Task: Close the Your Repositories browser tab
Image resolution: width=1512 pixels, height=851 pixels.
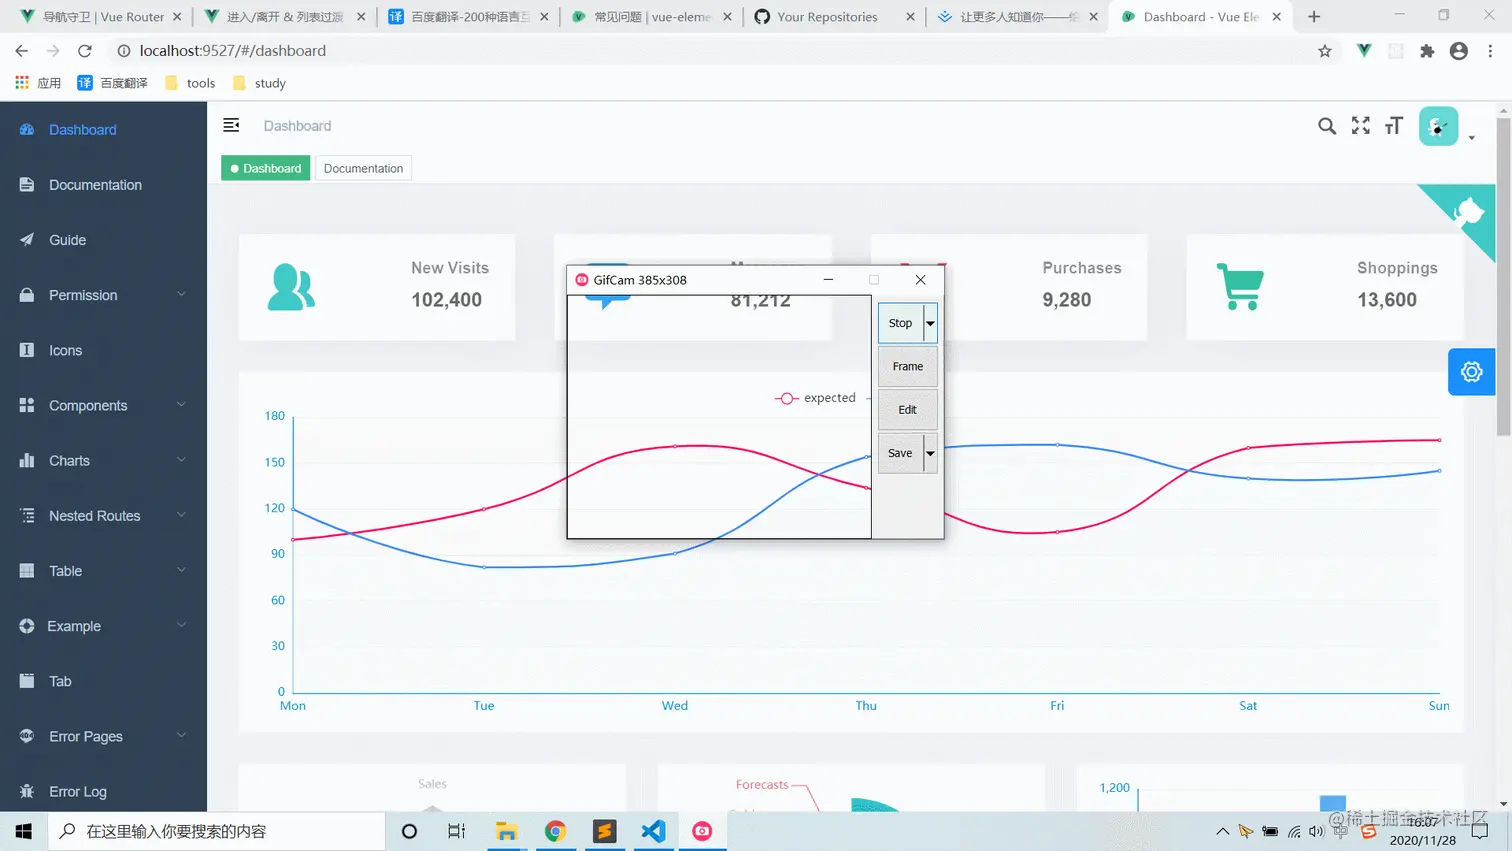Action: (910, 17)
